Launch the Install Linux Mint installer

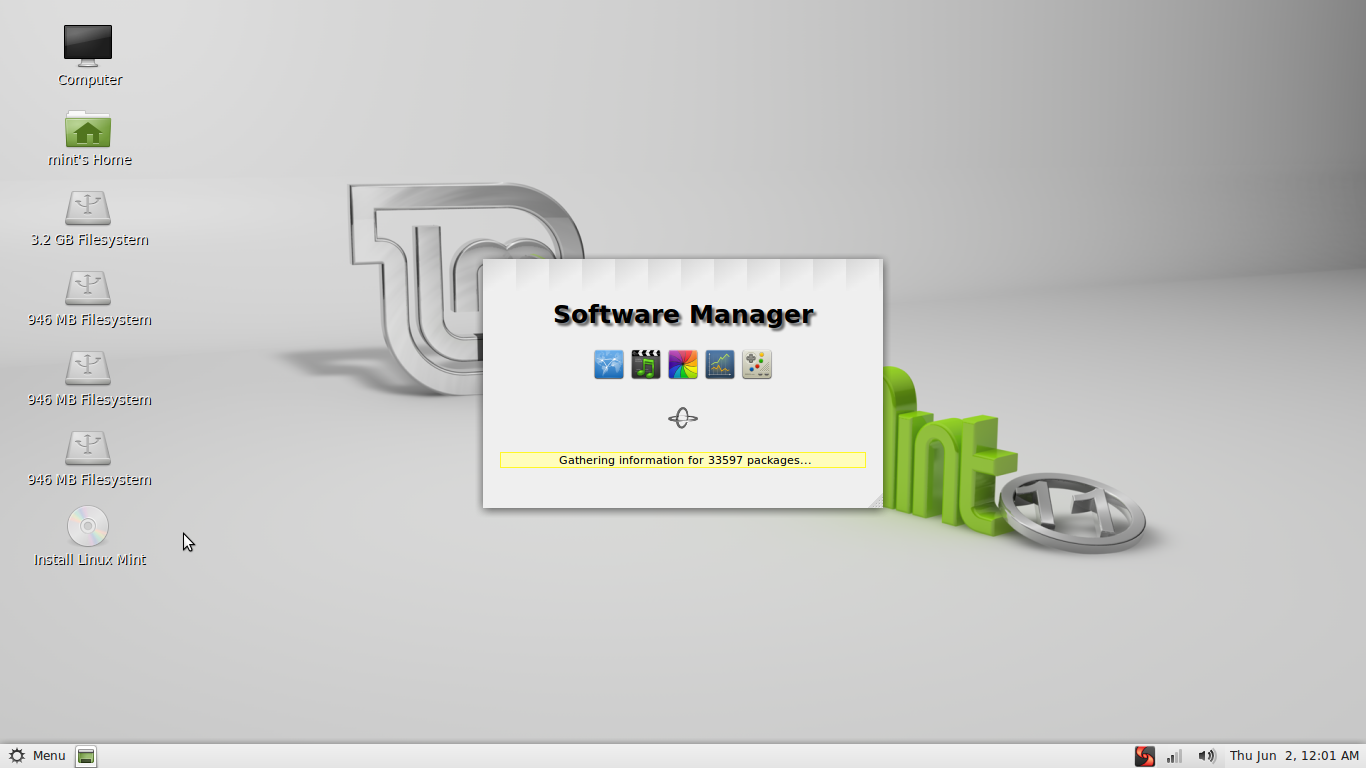(88, 527)
